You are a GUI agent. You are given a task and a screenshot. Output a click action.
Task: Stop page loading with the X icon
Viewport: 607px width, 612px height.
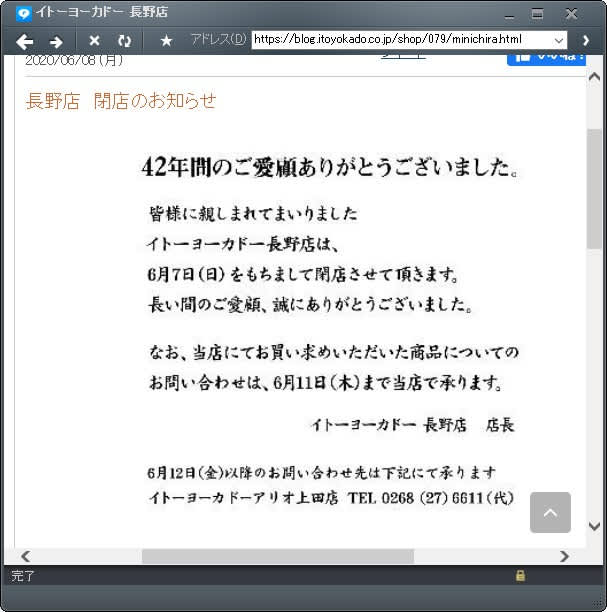[94, 41]
